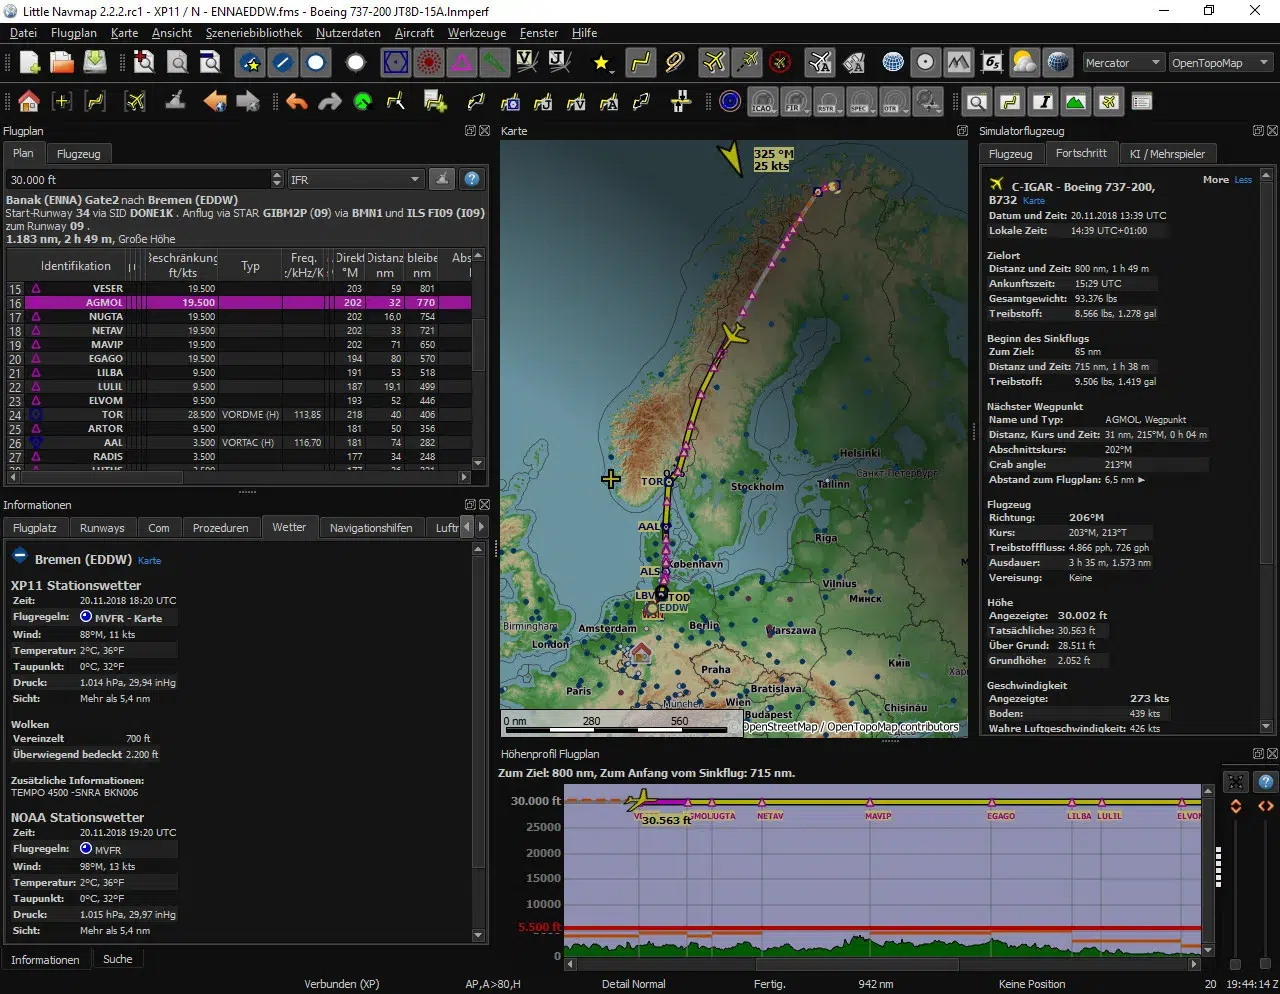Image resolution: width=1280 pixels, height=994 pixels.
Task: Open the OpenTopoMap theme dropdown
Action: (x=1219, y=63)
